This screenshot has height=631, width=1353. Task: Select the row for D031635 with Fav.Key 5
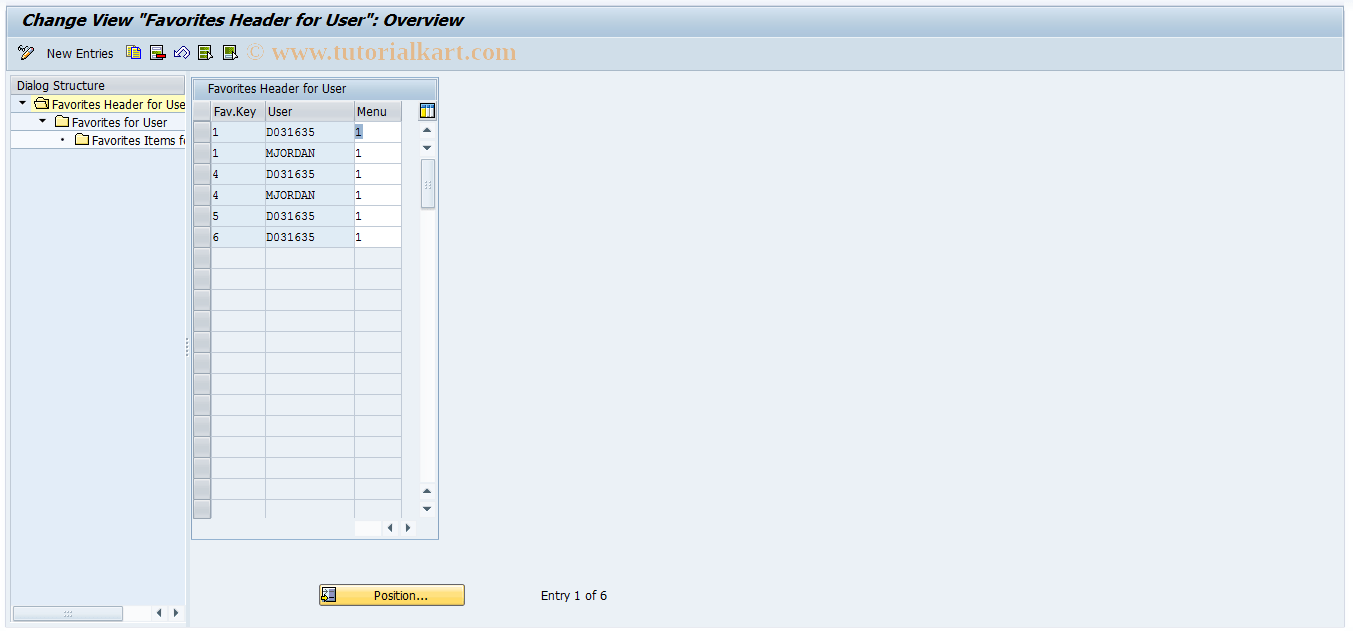point(202,215)
